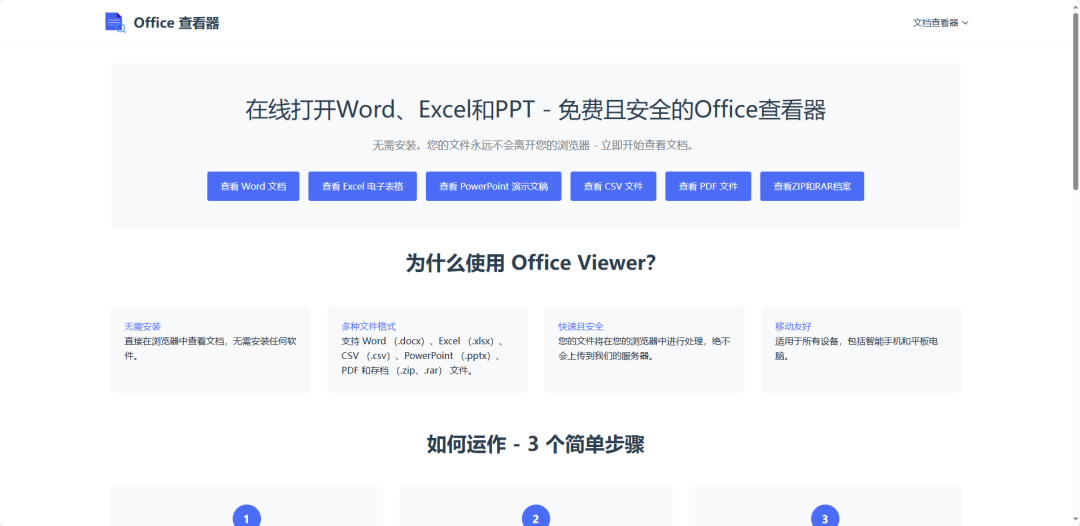Click the 移动友好 card heading
The width and height of the screenshot is (1080, 526).
click(793, 326)
